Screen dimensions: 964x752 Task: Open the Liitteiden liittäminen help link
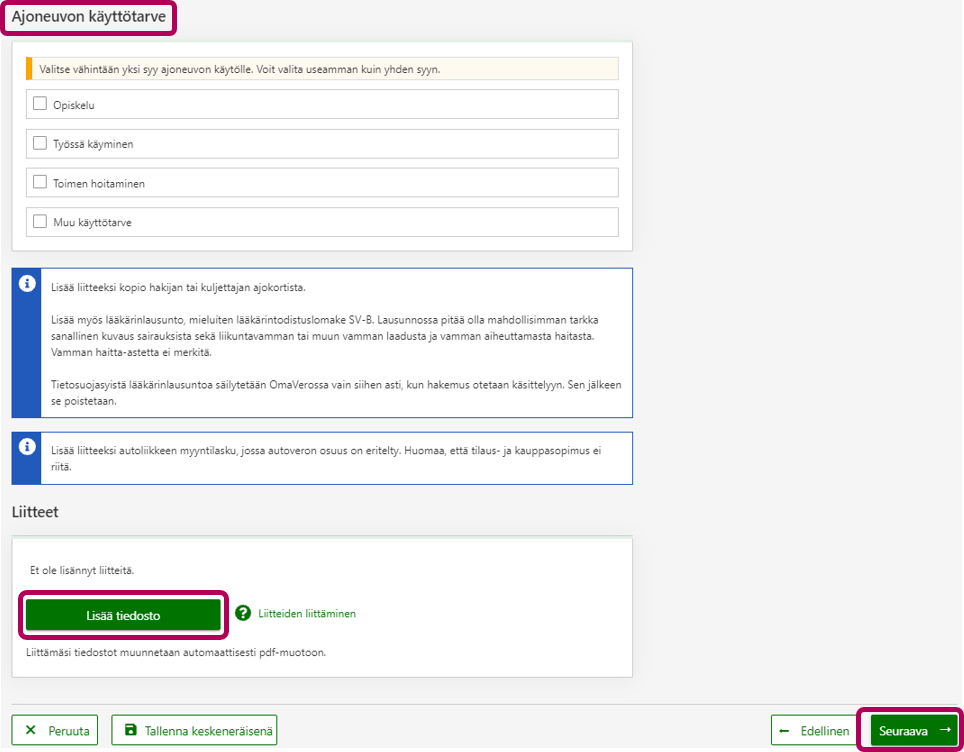306,613
